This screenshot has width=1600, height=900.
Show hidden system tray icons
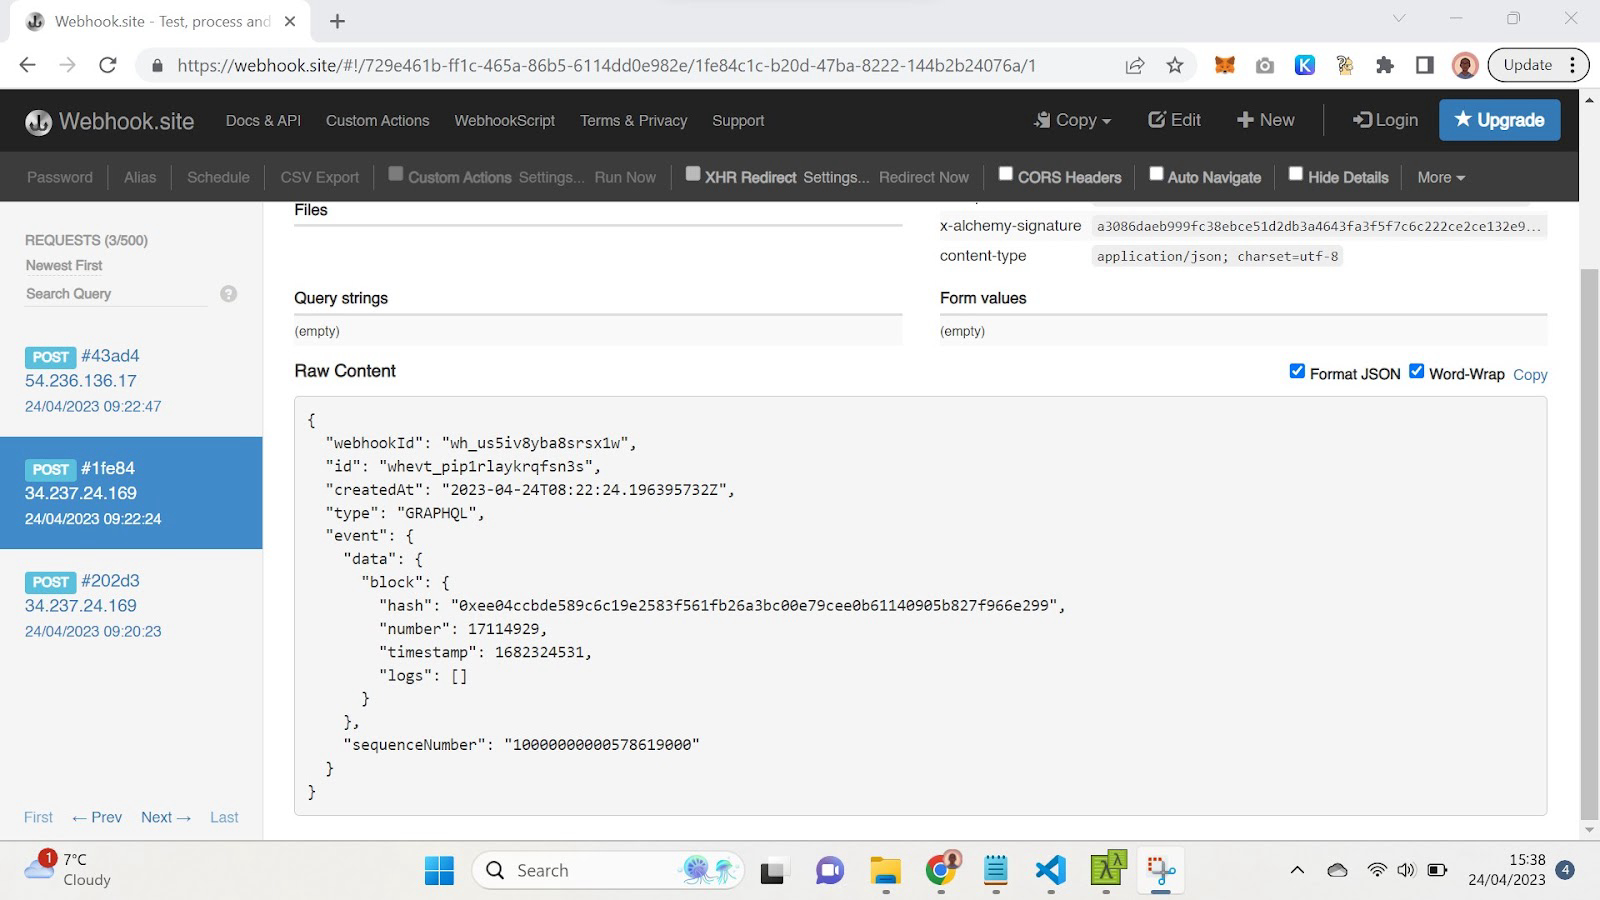1297,870
